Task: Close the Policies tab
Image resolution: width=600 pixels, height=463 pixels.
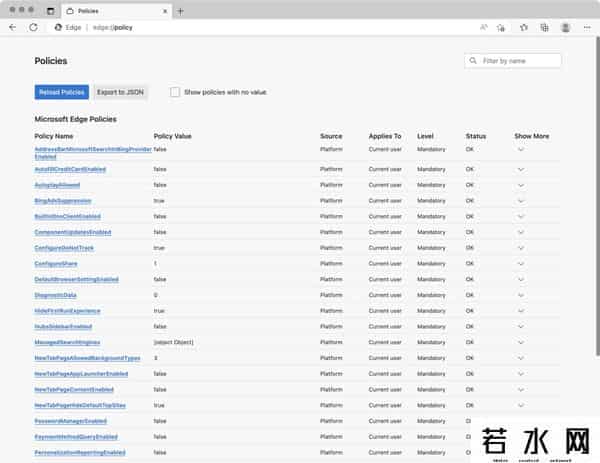Action: pos(165,11)
